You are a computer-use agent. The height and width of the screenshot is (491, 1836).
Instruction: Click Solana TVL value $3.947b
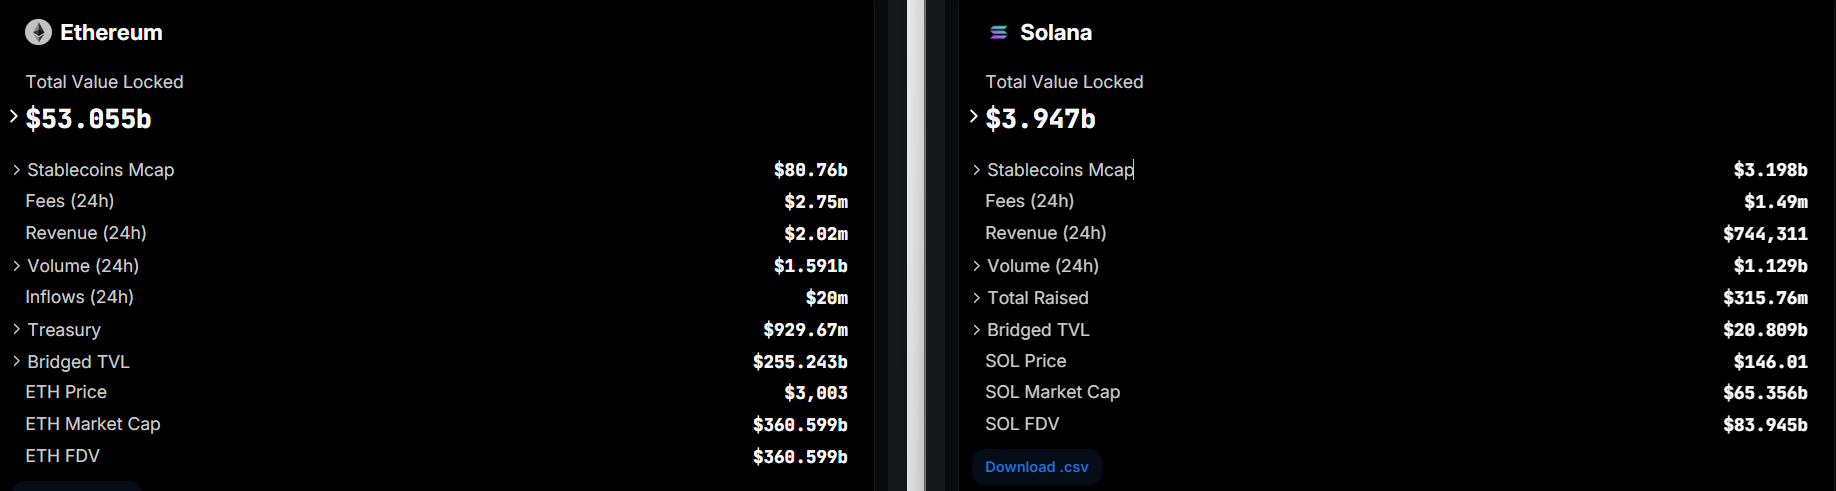pos(1041,119)
